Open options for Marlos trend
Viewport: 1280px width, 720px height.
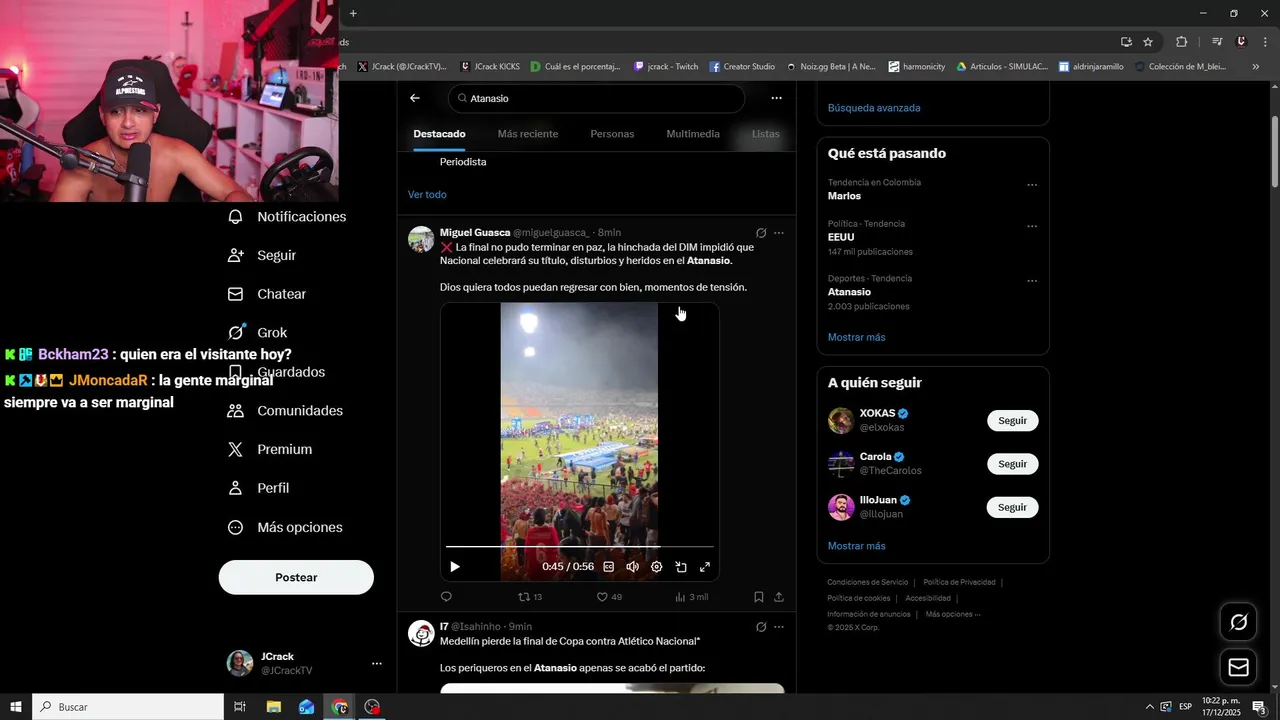tap(1032, 185)
